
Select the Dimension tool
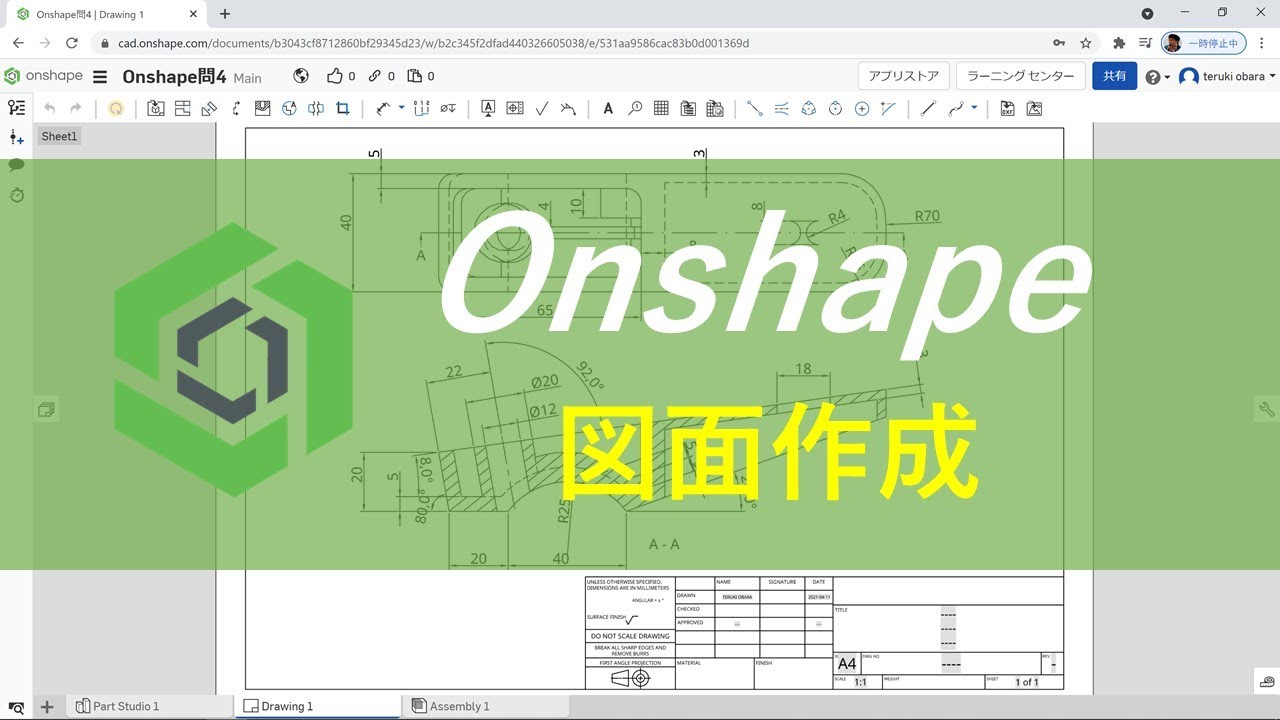384,108
